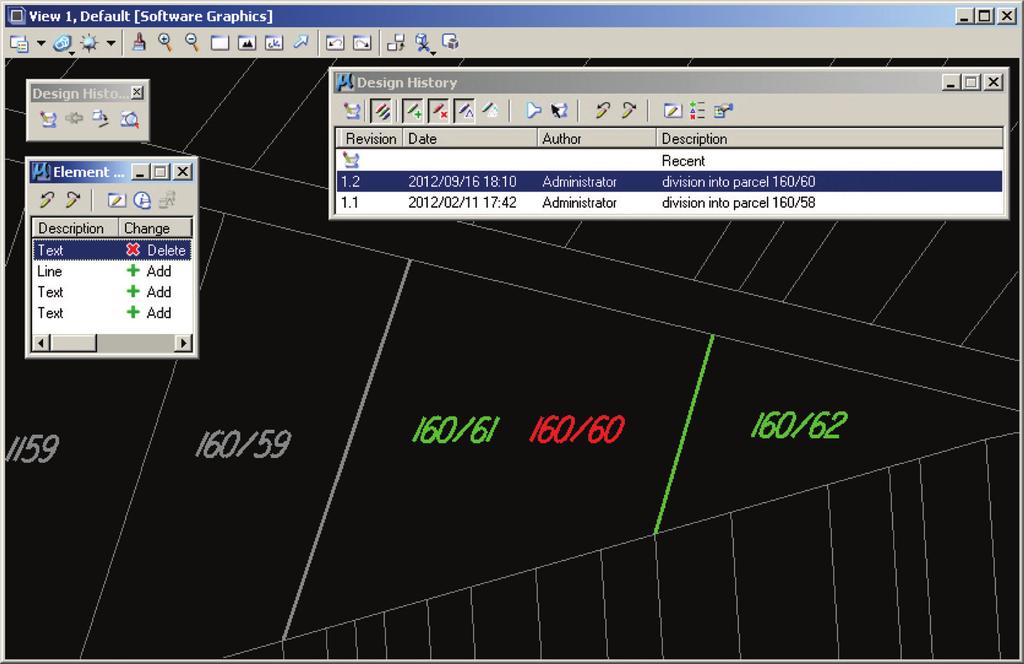Click the Zoom Out magnifier icon
The image size is (1024, 664).
tap(192, 43)
